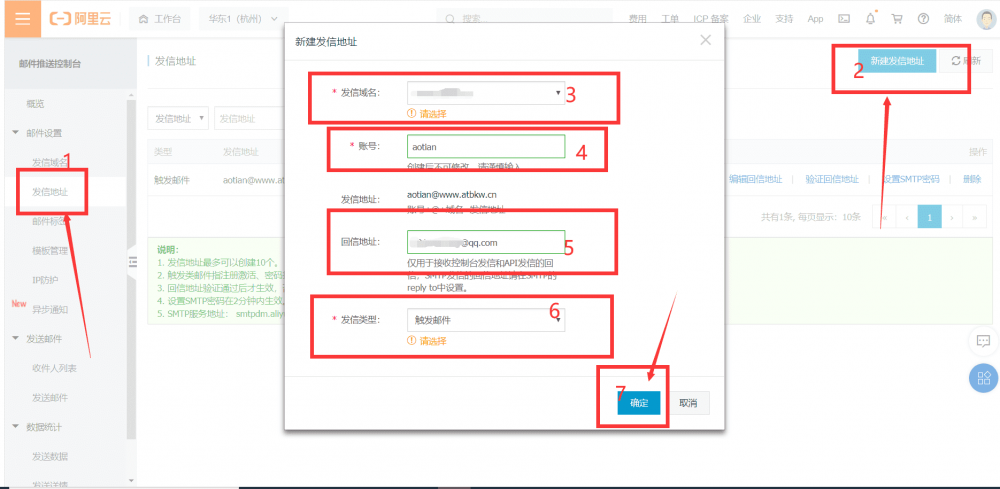Open the 费用 menu
1000x489 pixels.
[x=636, y=19]
